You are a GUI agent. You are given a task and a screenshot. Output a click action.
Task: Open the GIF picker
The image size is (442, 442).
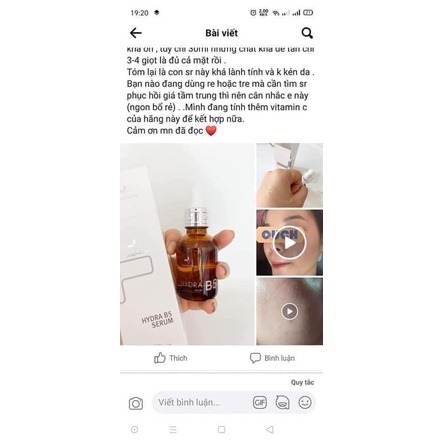[260, 403]
